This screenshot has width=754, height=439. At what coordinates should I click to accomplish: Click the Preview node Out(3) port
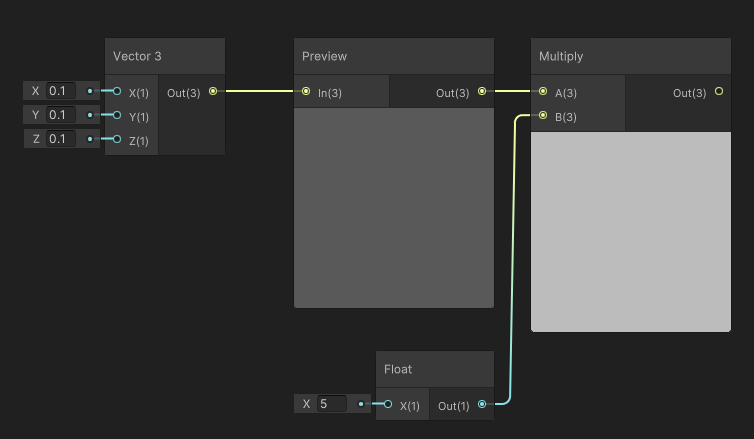[x=482, y=91]
